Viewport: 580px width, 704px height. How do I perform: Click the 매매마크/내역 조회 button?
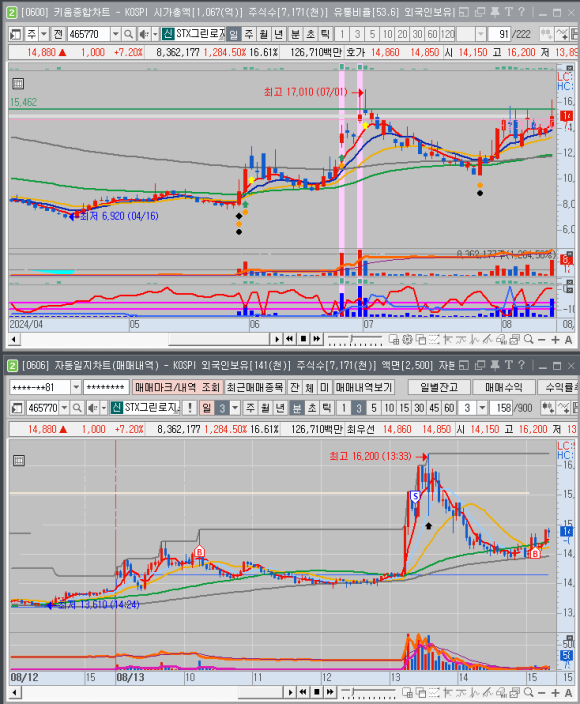click(x=177, y=387)
